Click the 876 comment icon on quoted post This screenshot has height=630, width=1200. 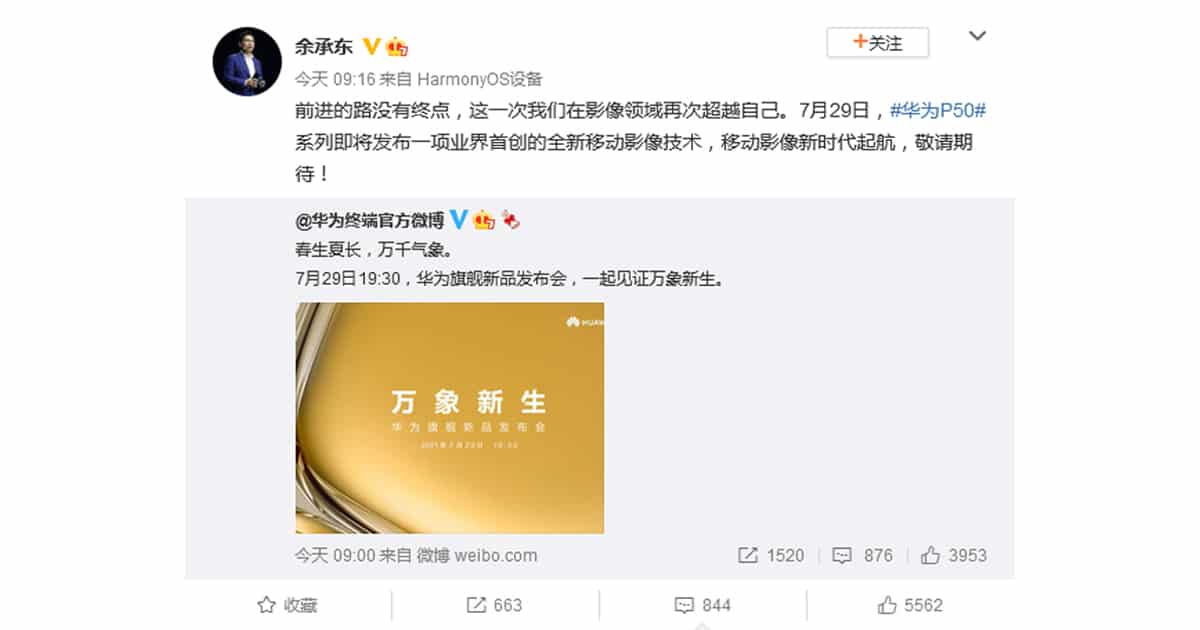(842, 555)
